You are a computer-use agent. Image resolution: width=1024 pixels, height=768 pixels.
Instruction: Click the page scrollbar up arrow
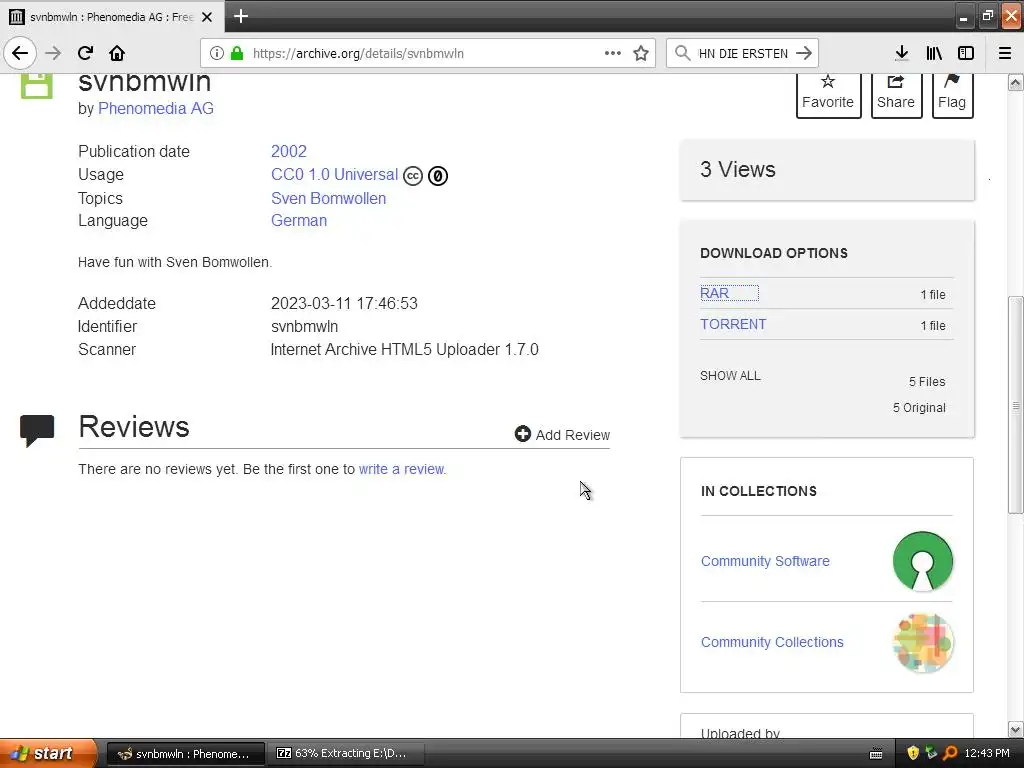pos(1015,83)
